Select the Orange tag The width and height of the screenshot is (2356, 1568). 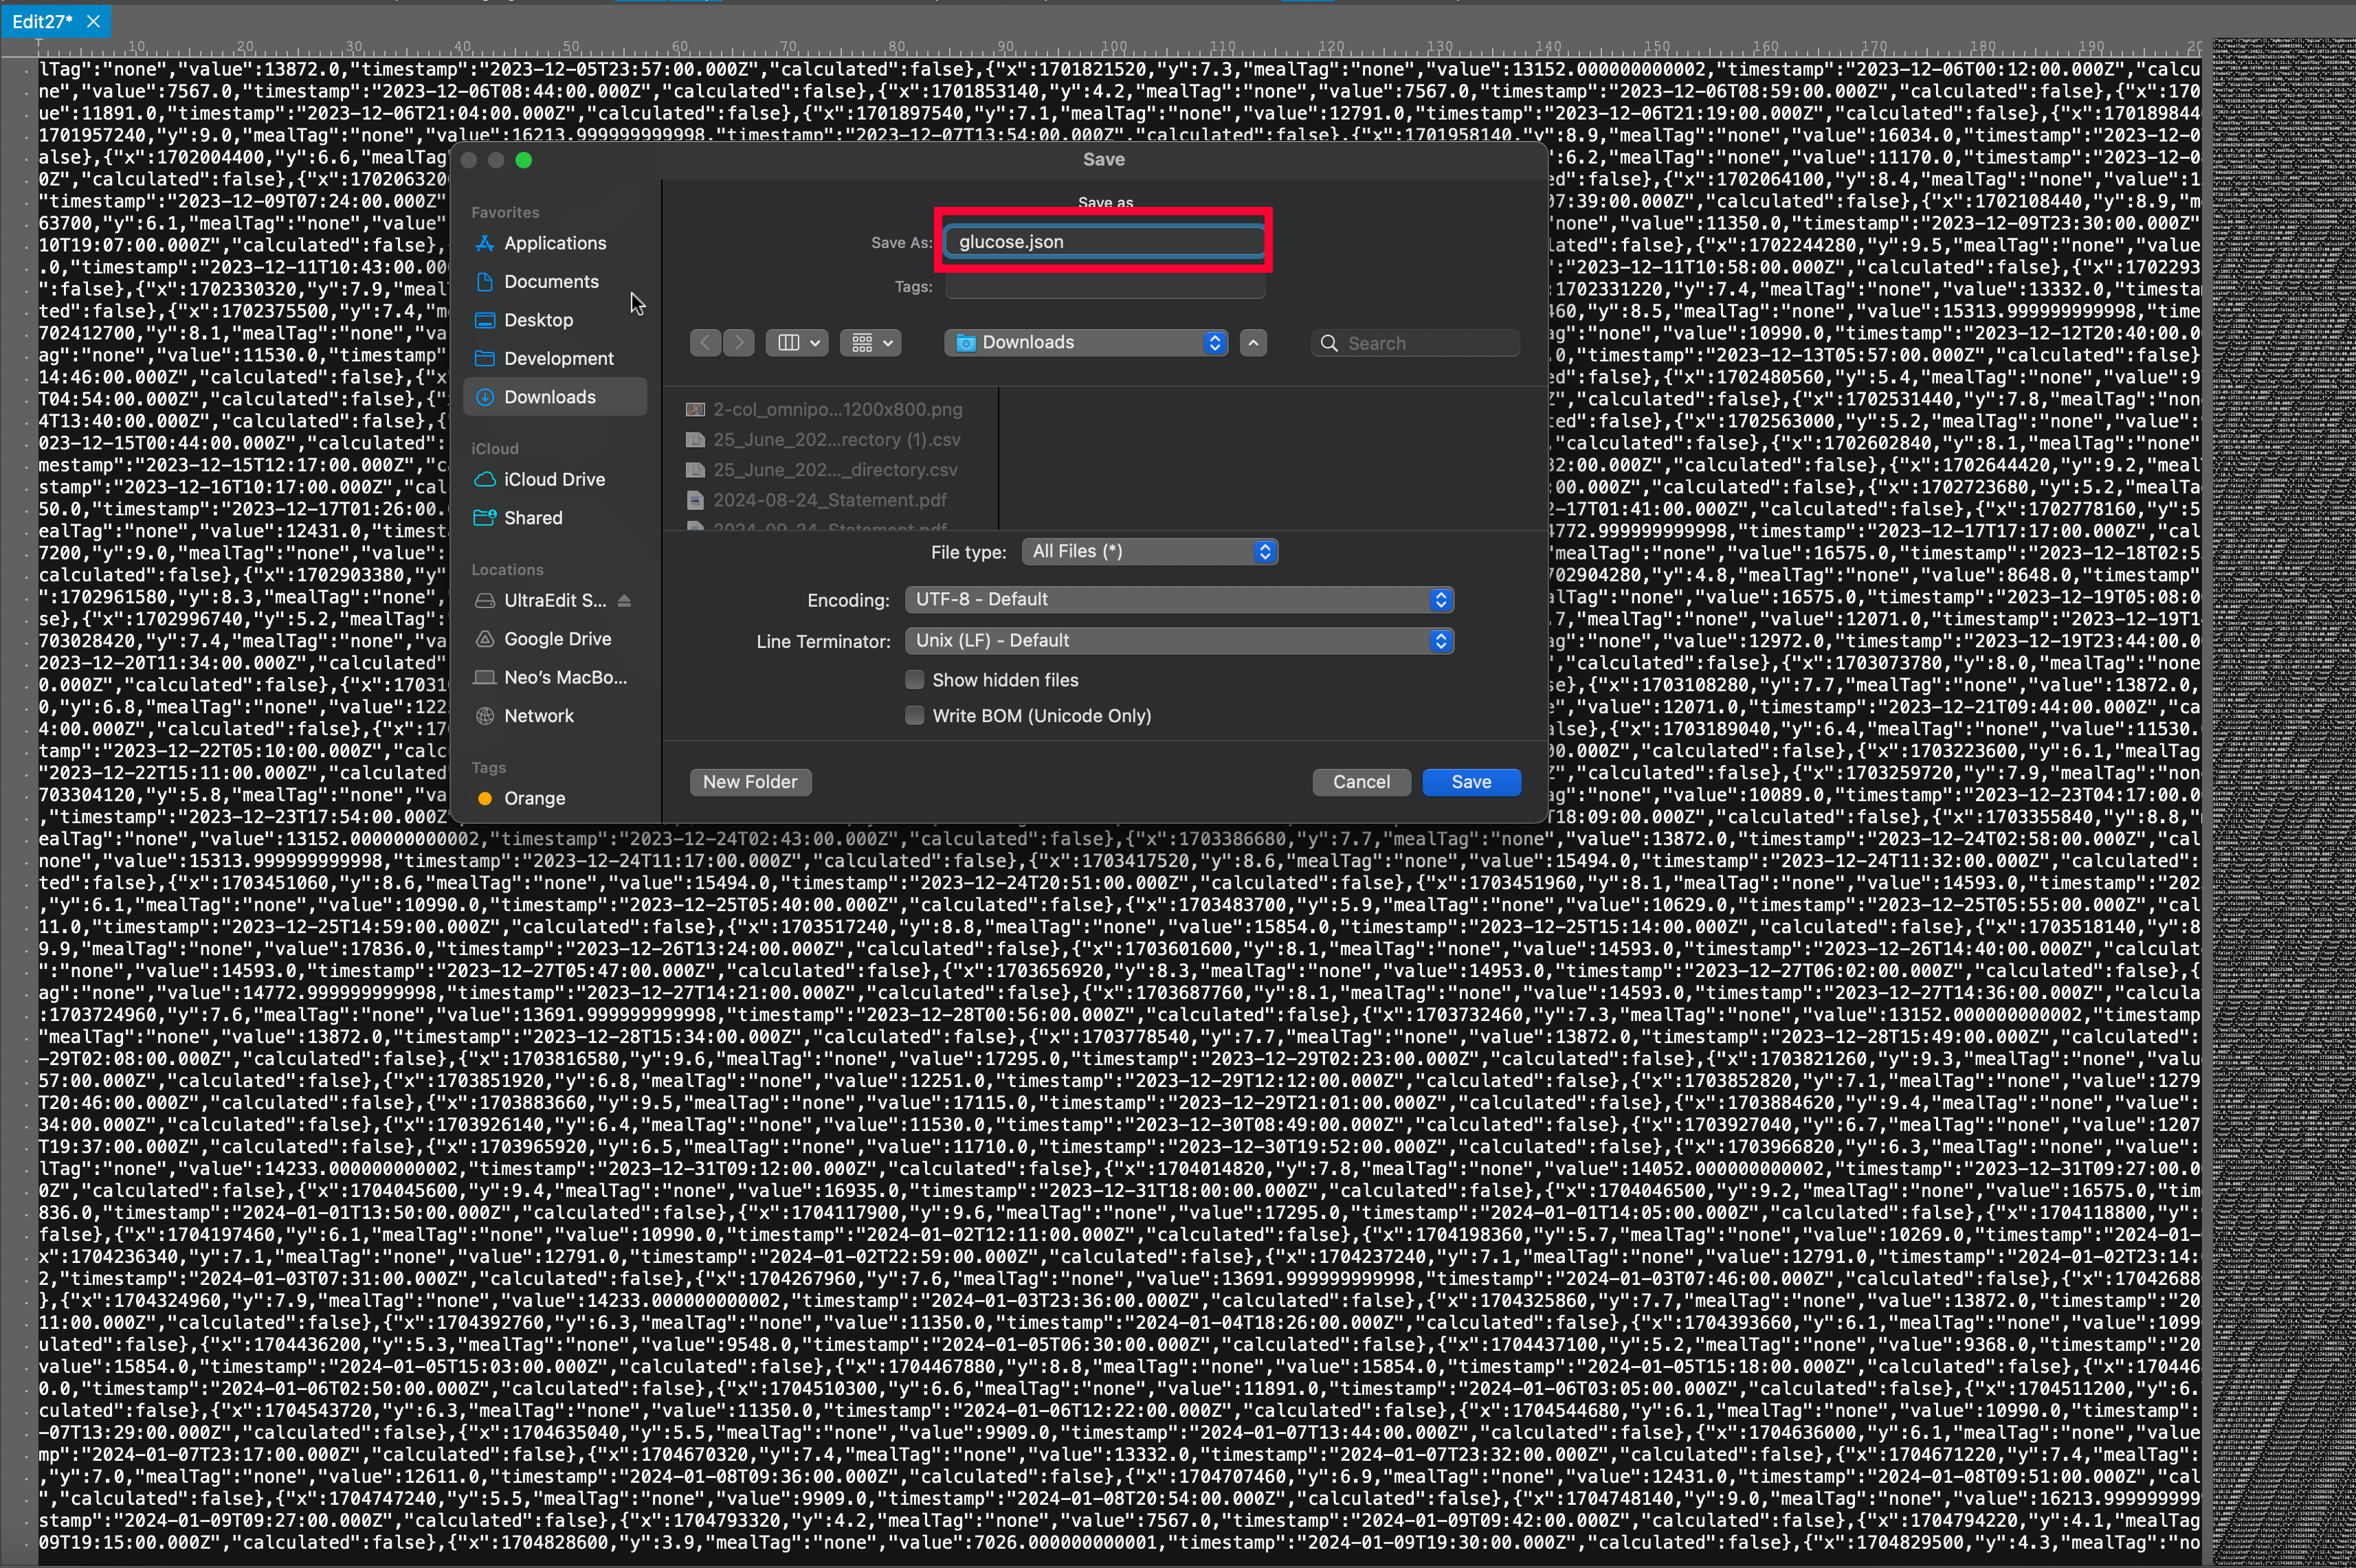pyautogui.click(x=534, y=799)
